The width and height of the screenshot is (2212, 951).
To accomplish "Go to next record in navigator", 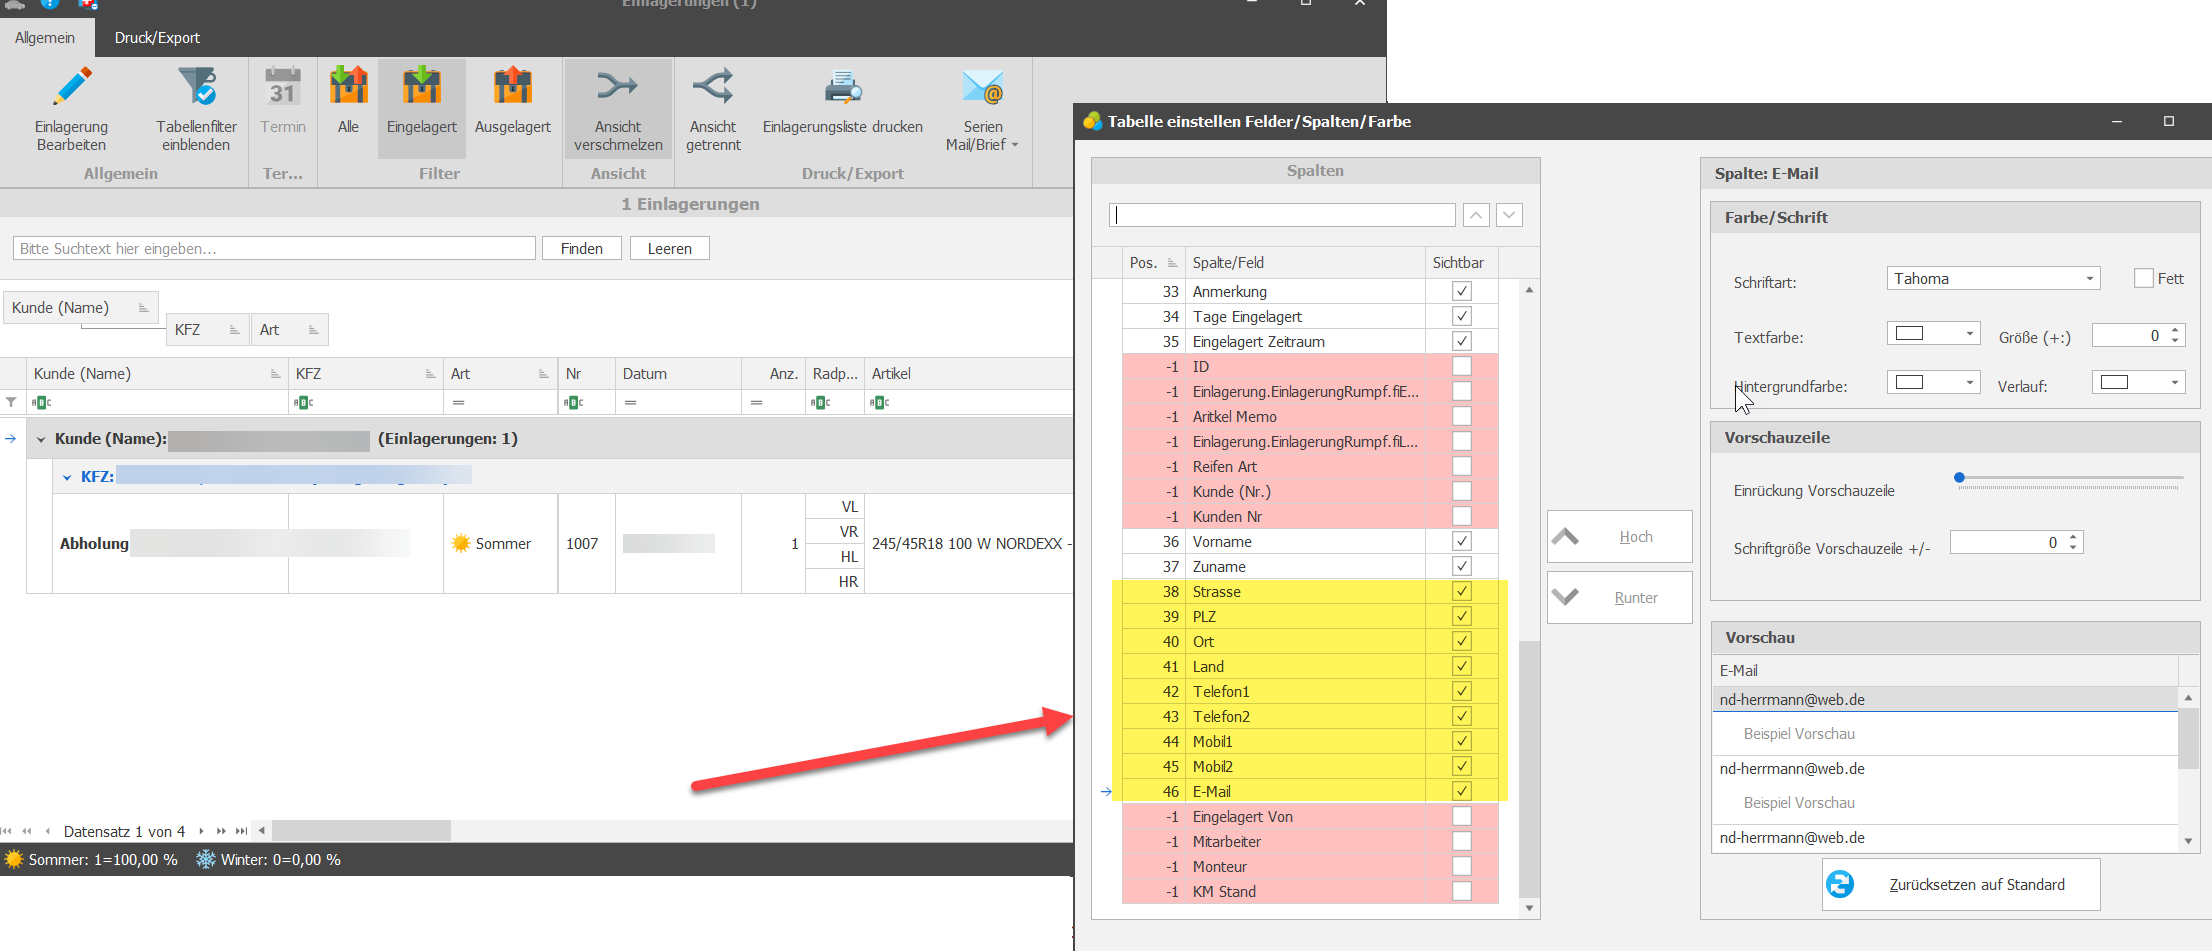I will (x=201, y=831).
